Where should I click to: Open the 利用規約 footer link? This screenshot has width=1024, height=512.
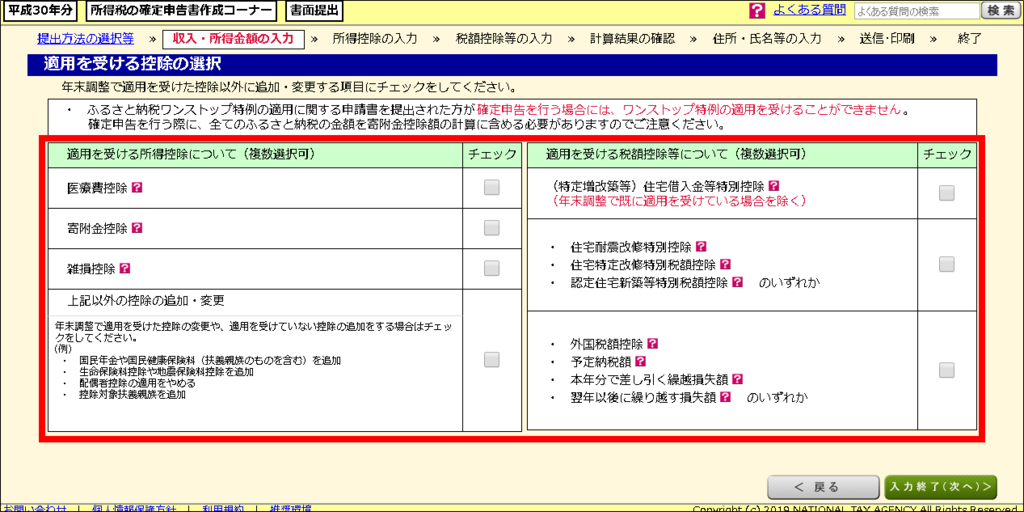point(222,508)
